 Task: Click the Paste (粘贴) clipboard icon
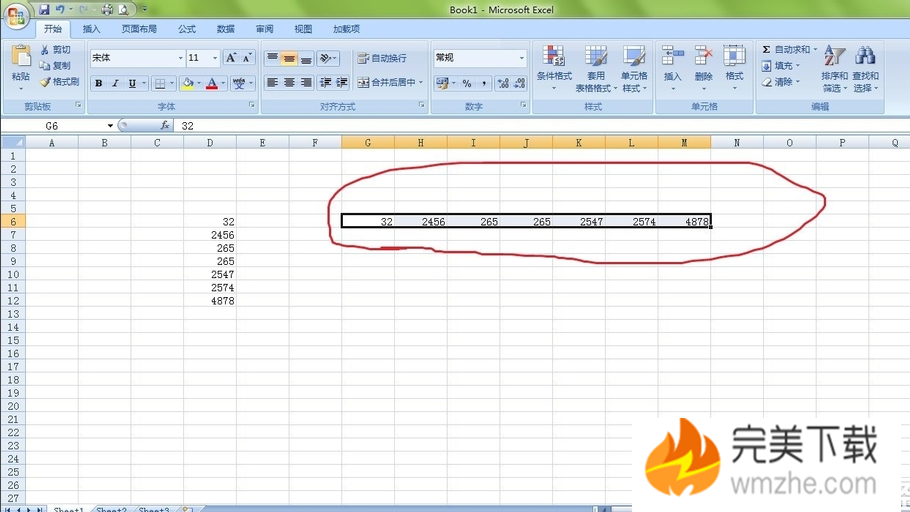point(21,56)
